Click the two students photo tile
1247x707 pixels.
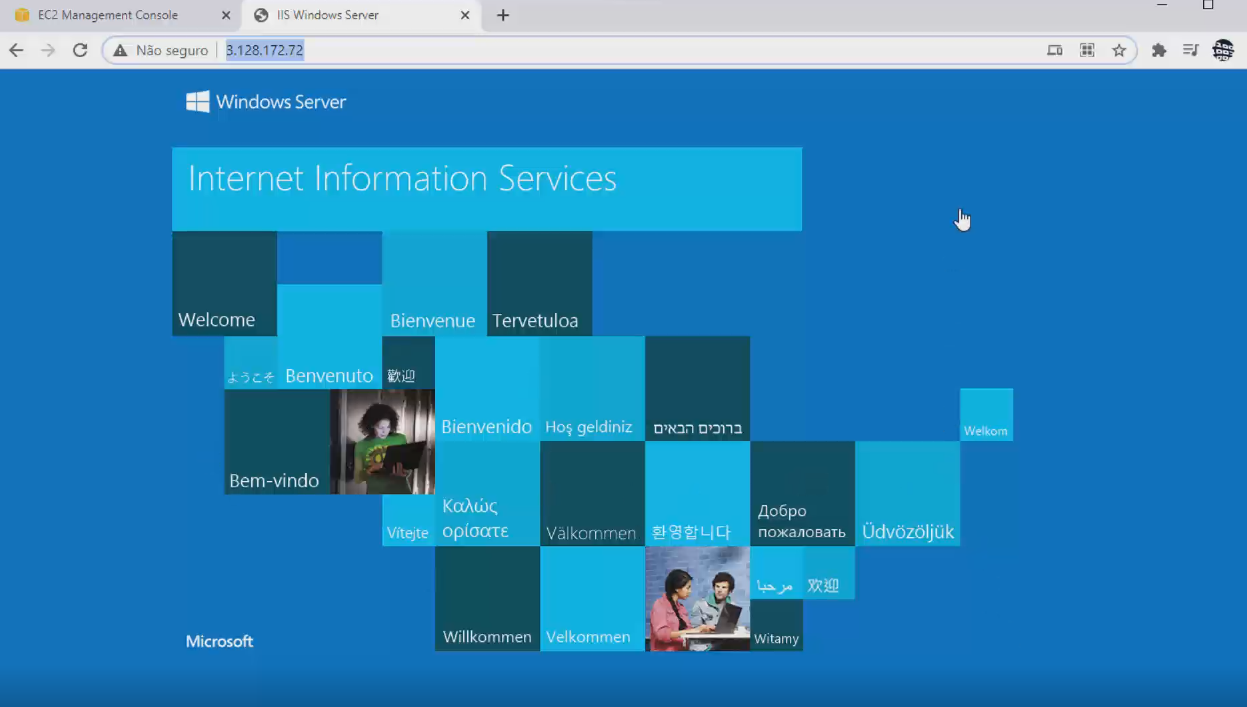click(697, 599)
